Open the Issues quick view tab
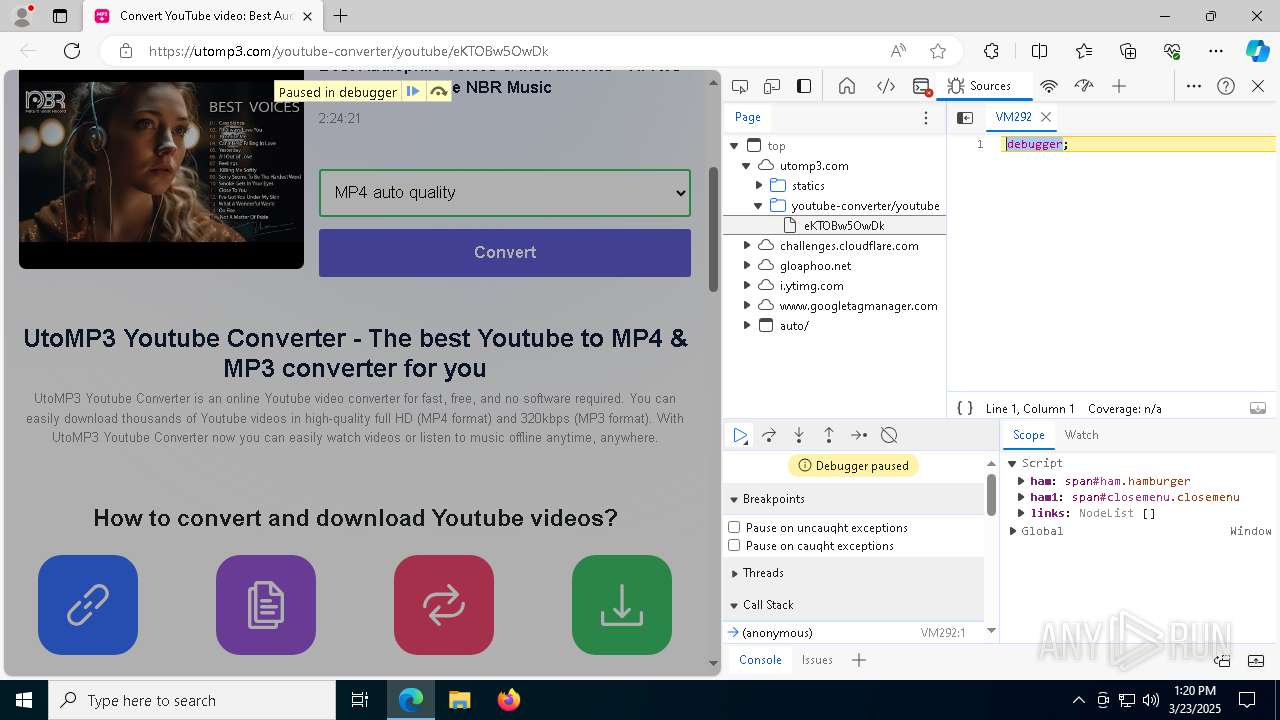This screenshot has height=720, width=1280. 817,660
